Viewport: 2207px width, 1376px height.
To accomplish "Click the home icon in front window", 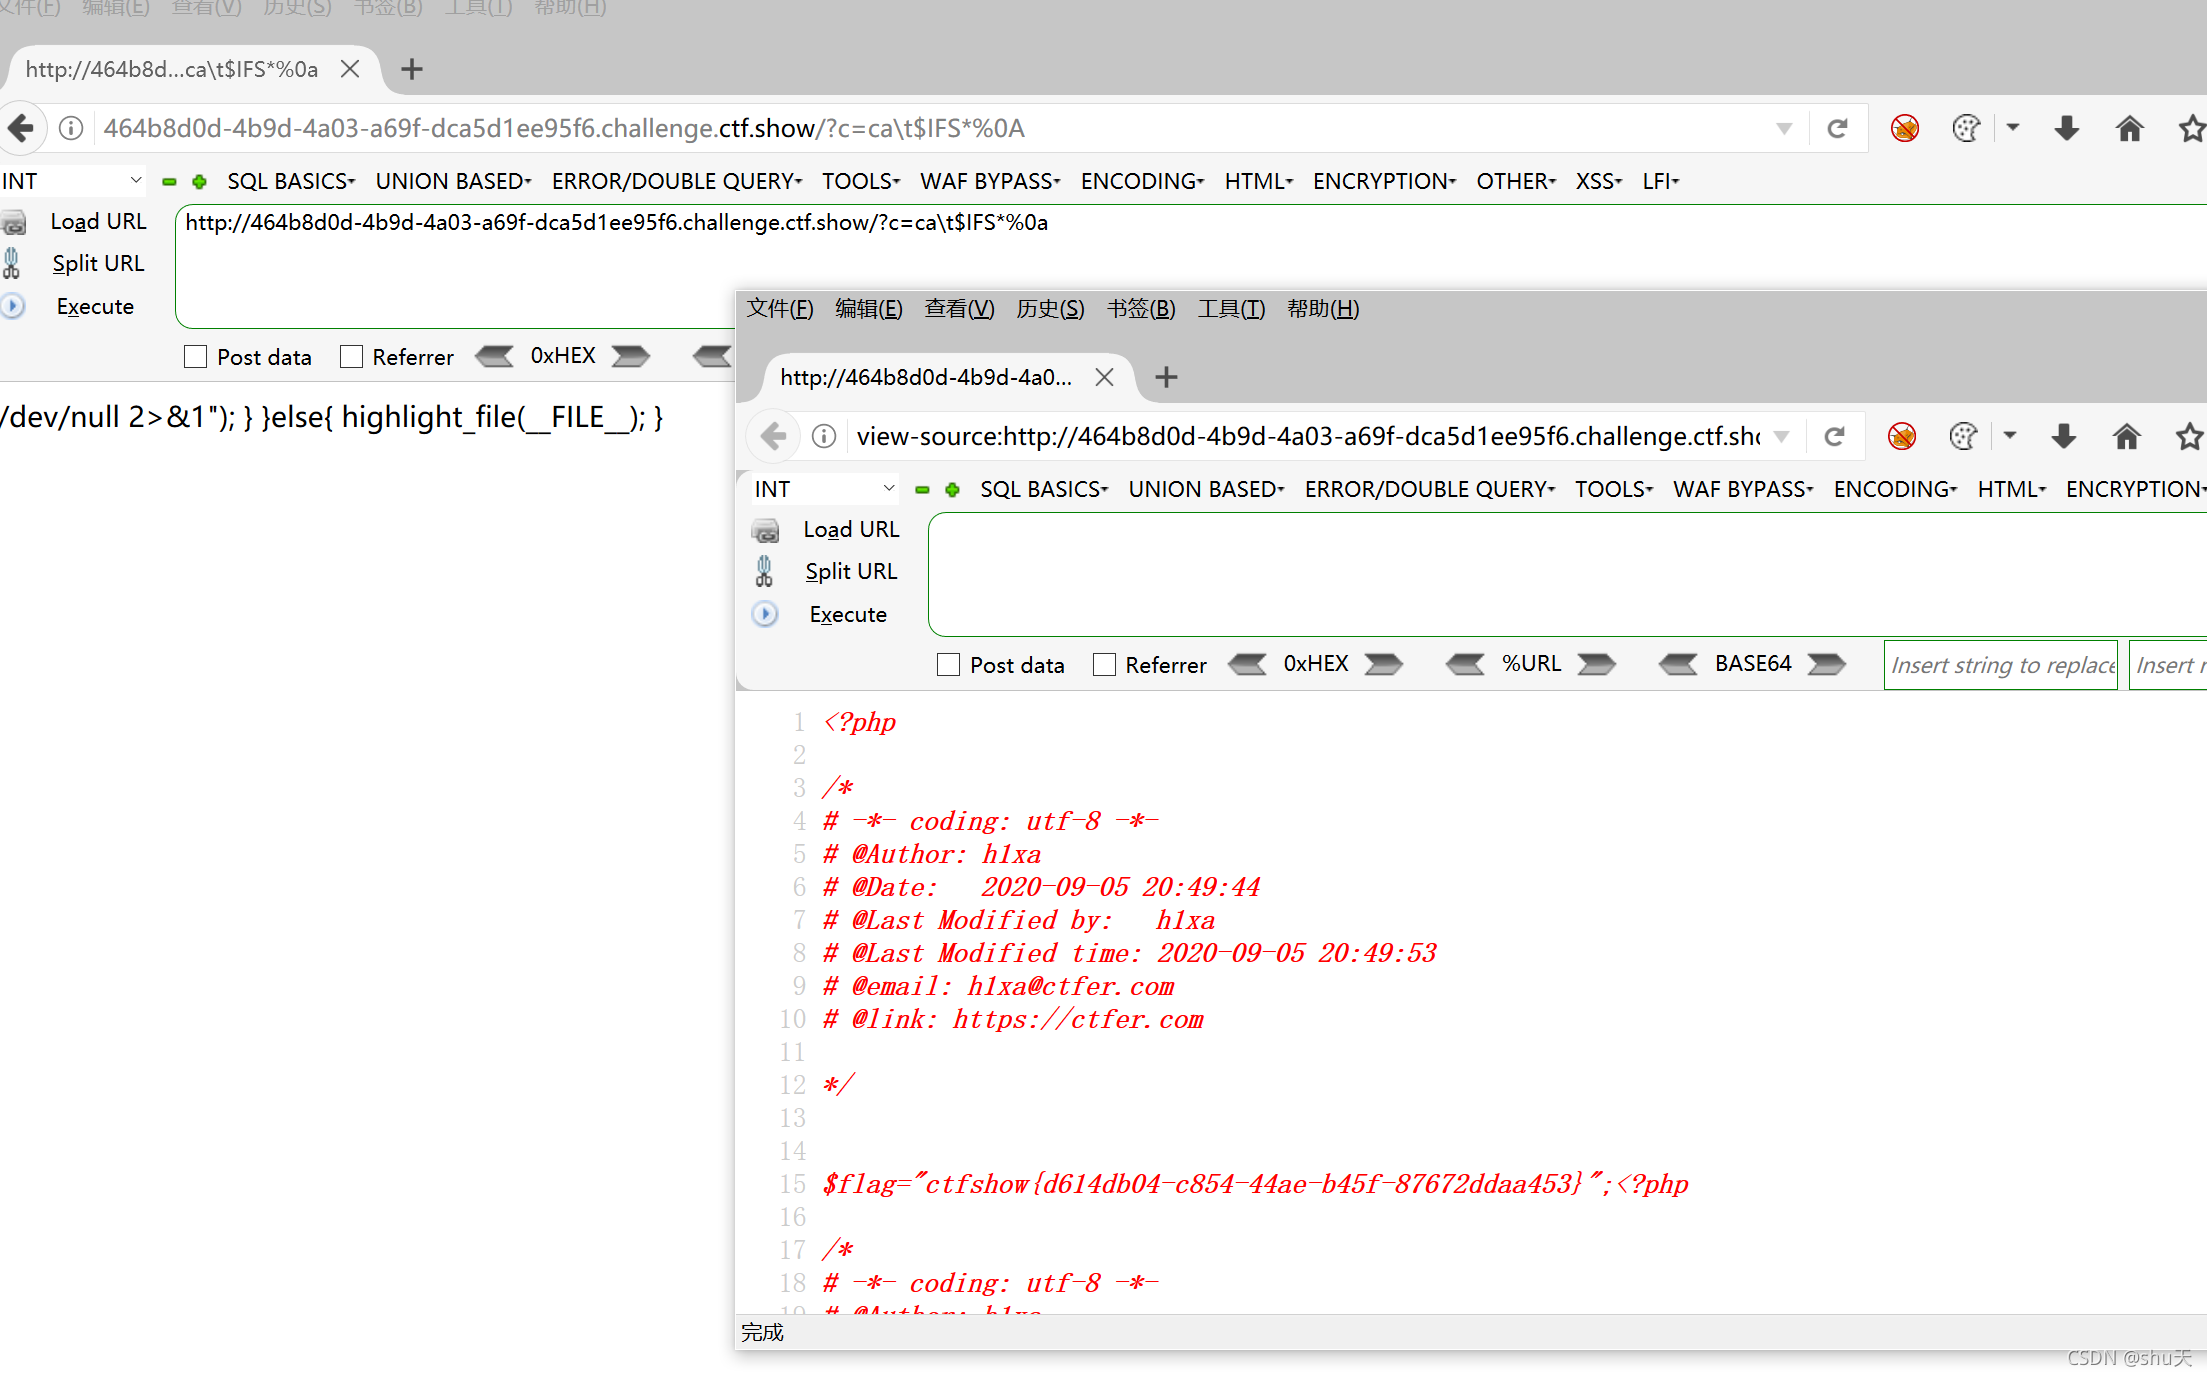I will point(2126,436).
